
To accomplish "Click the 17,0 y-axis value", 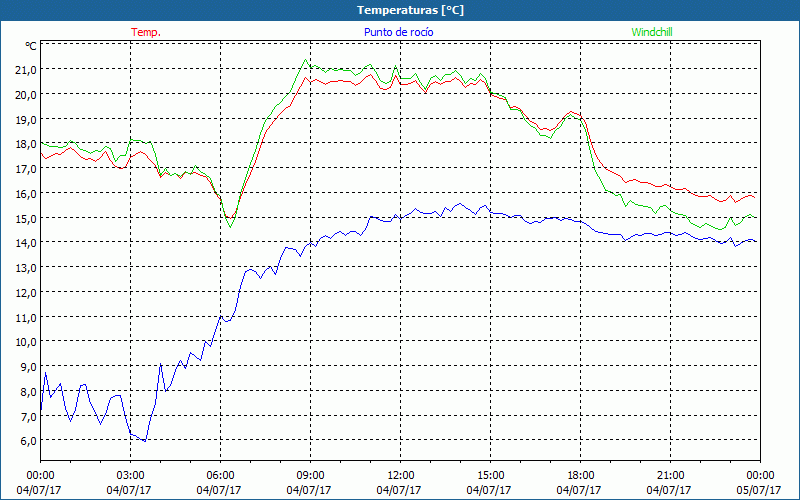I will [26, 169].
